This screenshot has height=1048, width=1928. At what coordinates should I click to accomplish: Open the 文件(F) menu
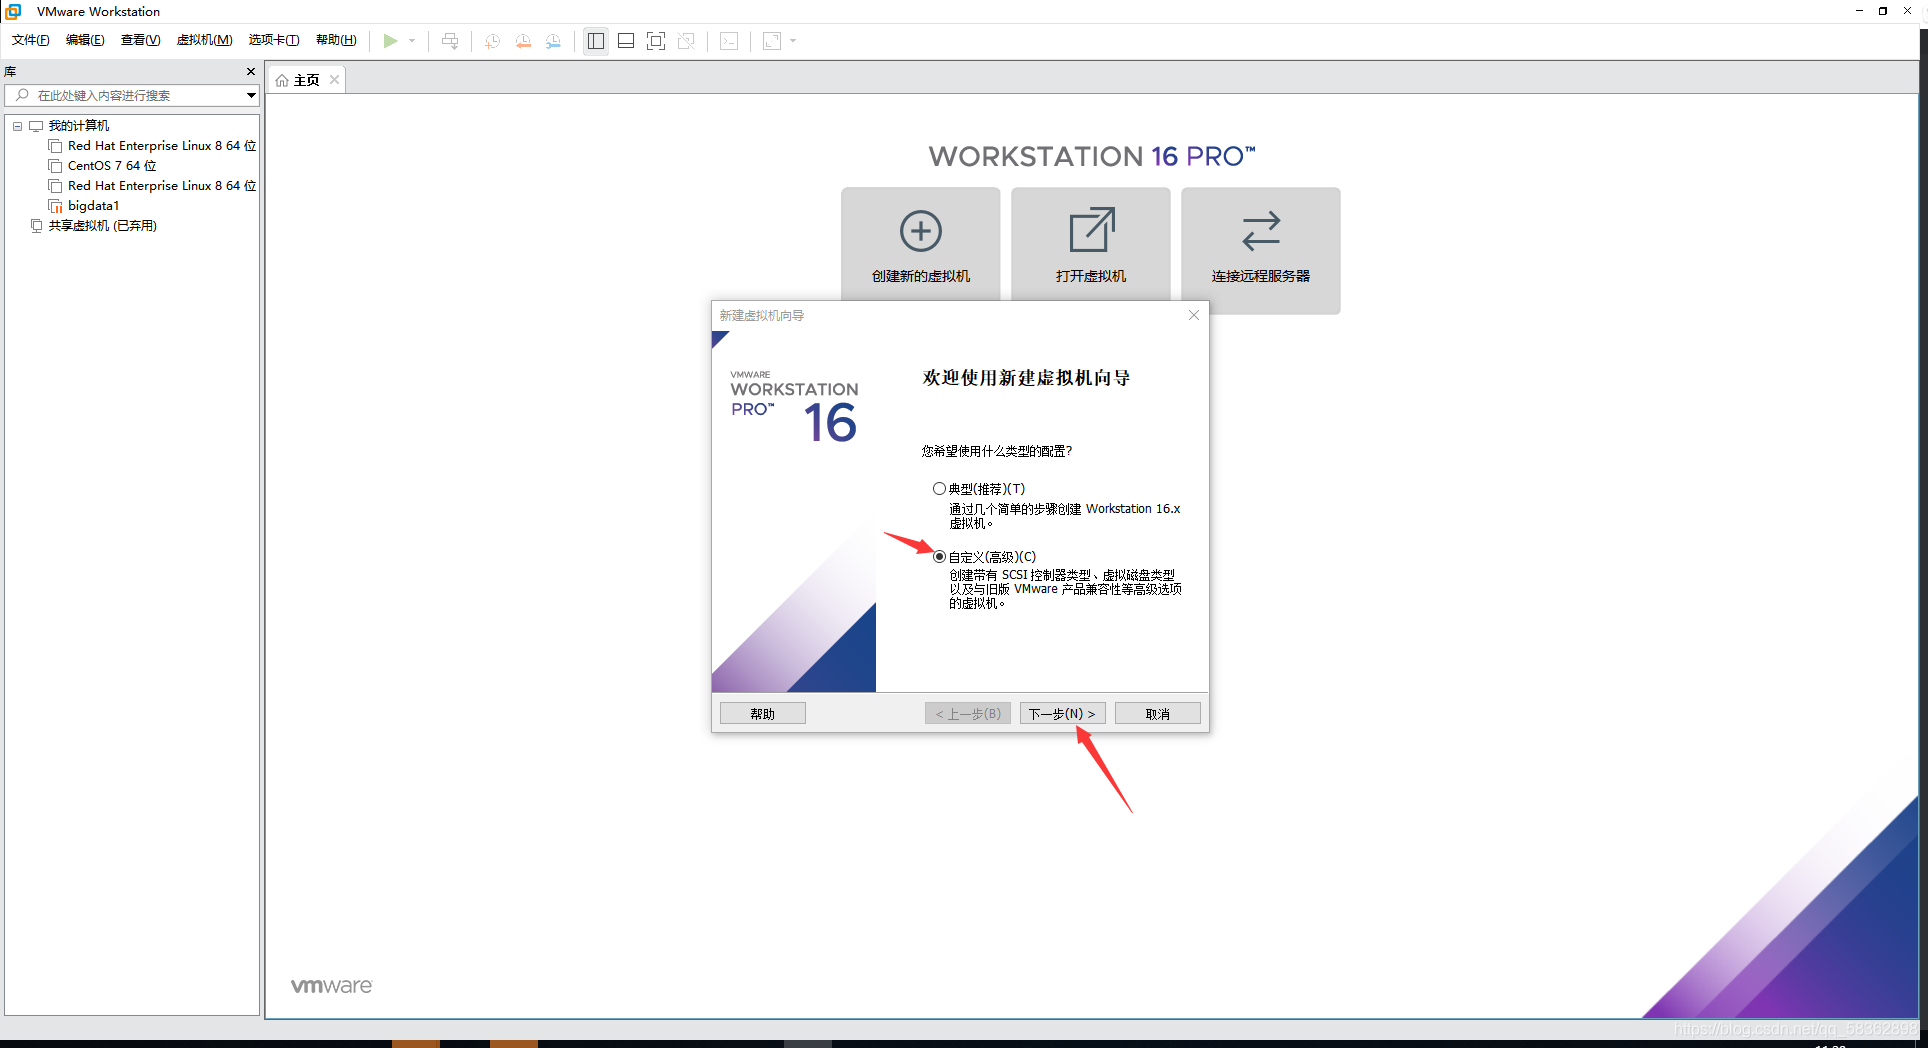(x=31, y=40)
